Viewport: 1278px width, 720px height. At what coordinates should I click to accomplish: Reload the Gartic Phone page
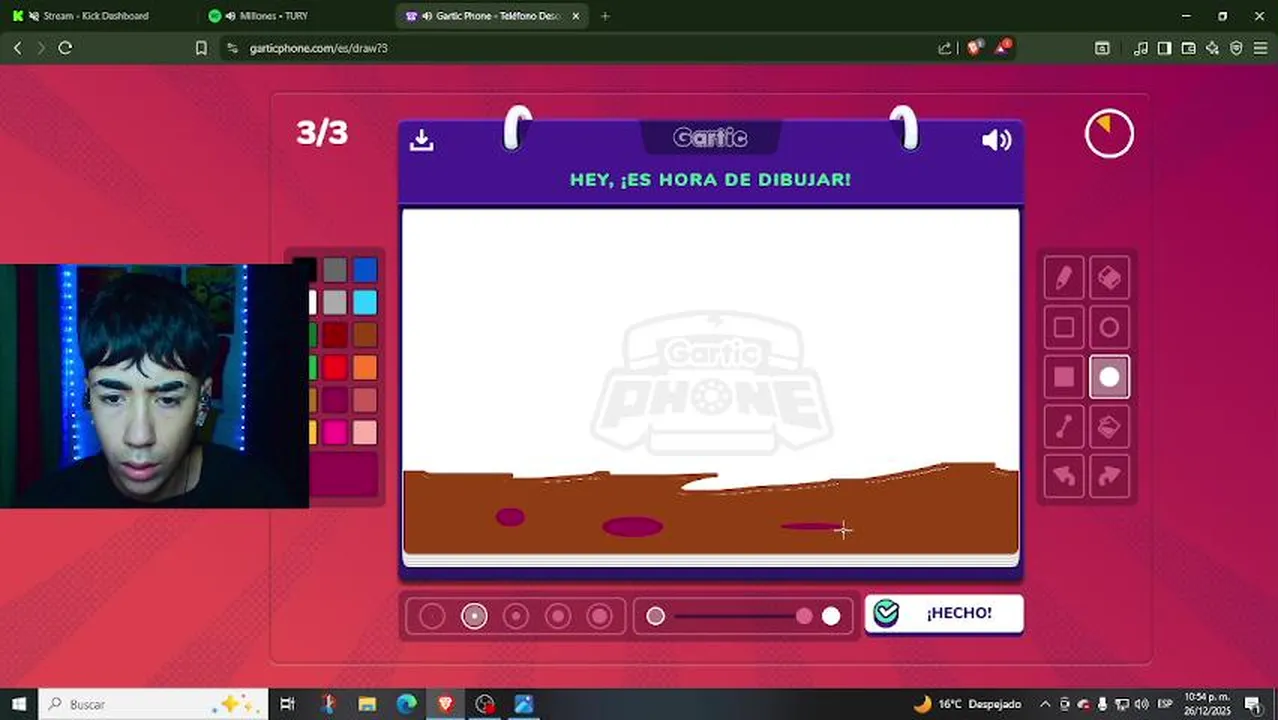click(65, 48)
